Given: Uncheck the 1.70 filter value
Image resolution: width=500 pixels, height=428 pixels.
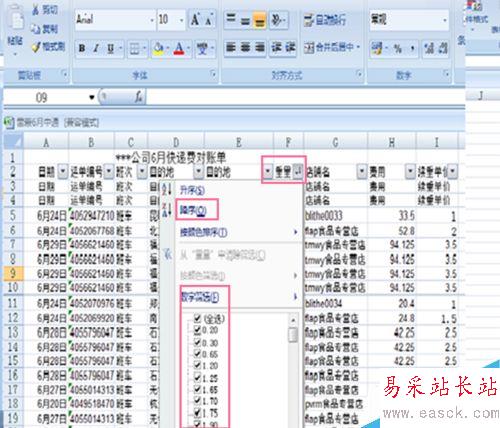Looking at the screenshot, I should (197, 400).
